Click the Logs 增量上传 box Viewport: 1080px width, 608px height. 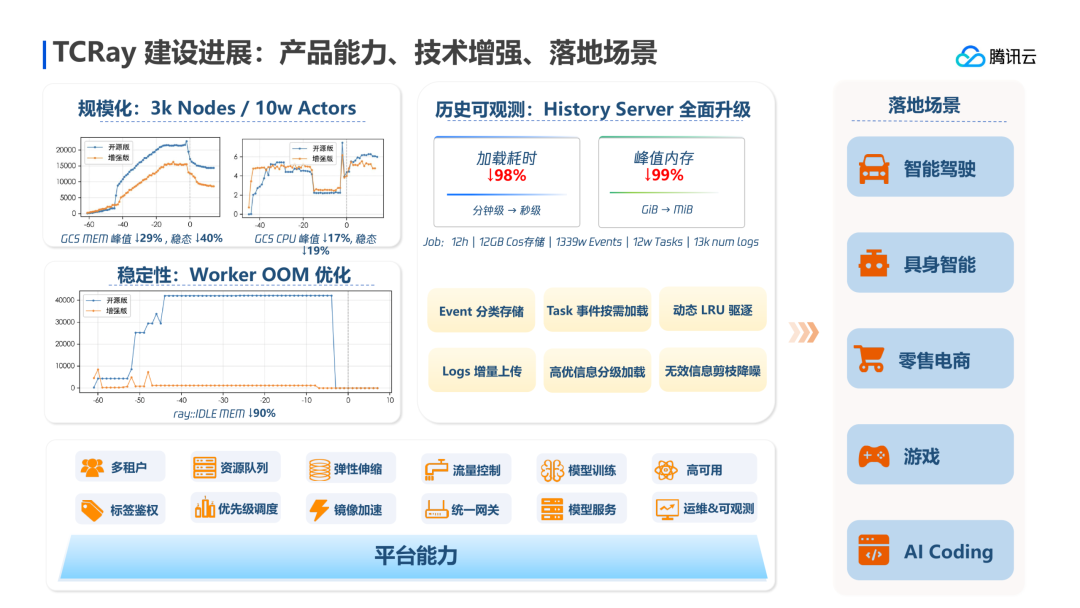click(482, 371)
